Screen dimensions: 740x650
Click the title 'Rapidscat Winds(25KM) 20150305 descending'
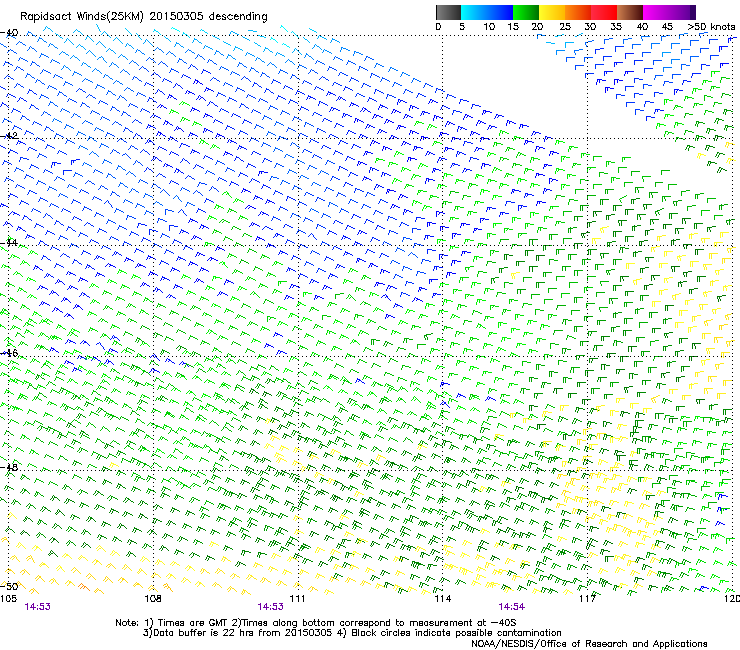tap(143, 17)
